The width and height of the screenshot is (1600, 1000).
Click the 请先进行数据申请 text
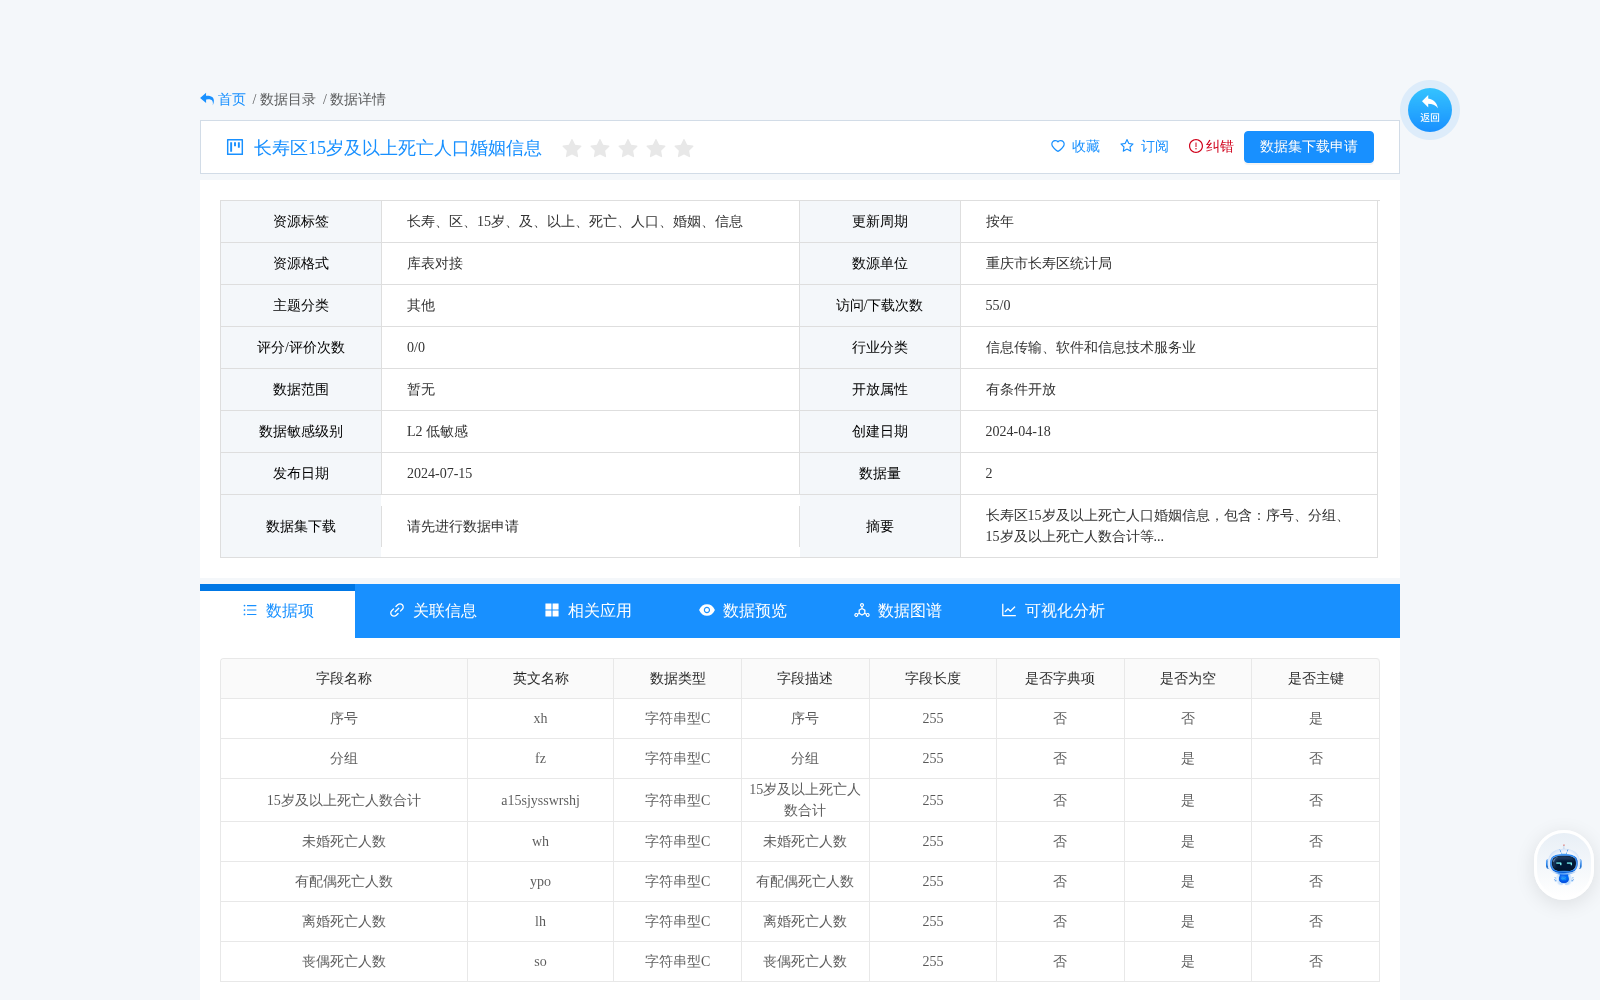(x=463, y=526)
